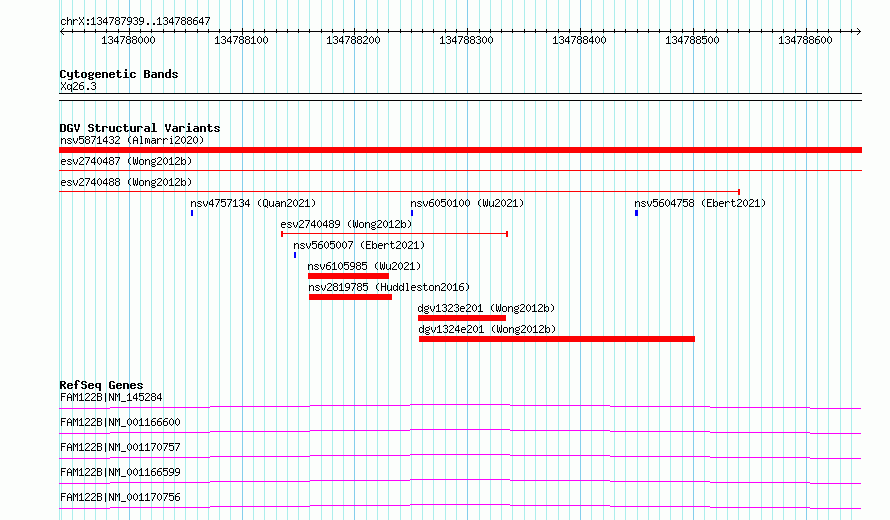Click the nsv6105985 (Wu2021) label
Image resolution: width=890 pixels, height=520 pixels.
(x=364, y=266)
